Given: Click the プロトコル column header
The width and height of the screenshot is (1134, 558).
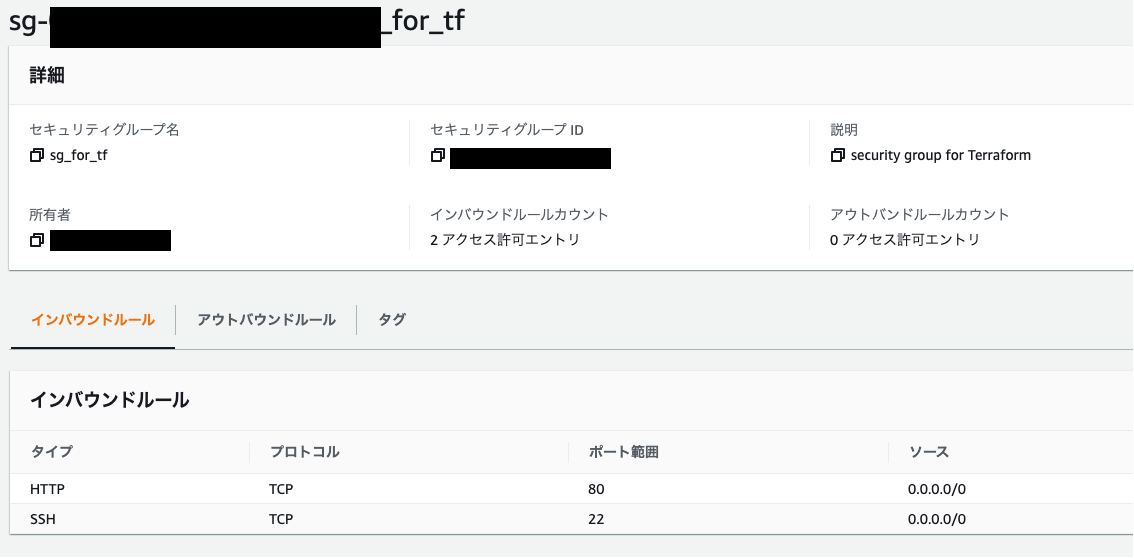Looking at the screenshot, I should coord(305,452).
